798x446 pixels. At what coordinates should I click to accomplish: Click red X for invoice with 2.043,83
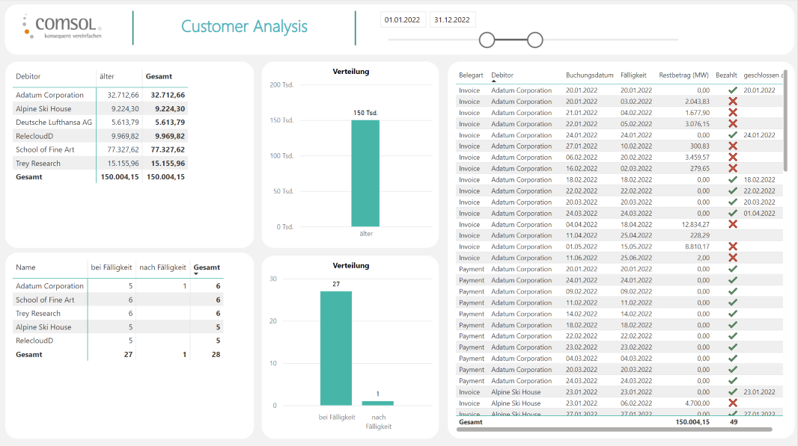pyautogui.click(x=733, y=101)
